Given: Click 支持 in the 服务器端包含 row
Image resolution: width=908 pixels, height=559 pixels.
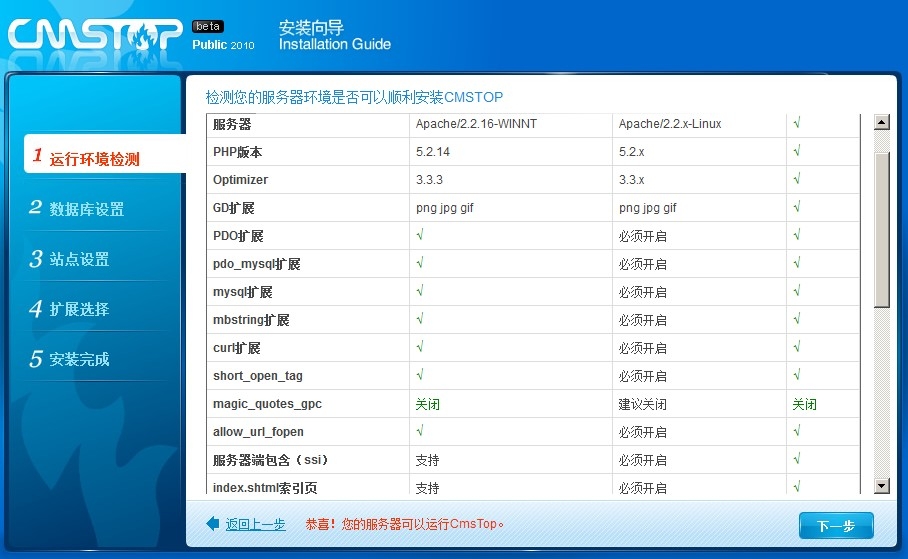Looking at the screenshot, I should coord(427,460).
